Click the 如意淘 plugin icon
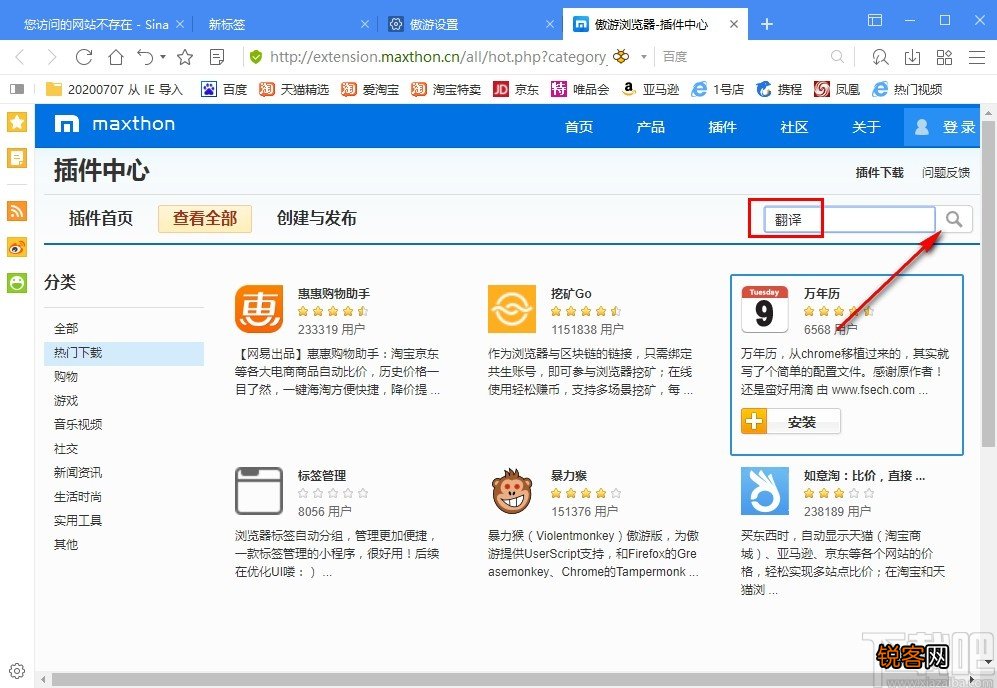 (x=764, y=491)
